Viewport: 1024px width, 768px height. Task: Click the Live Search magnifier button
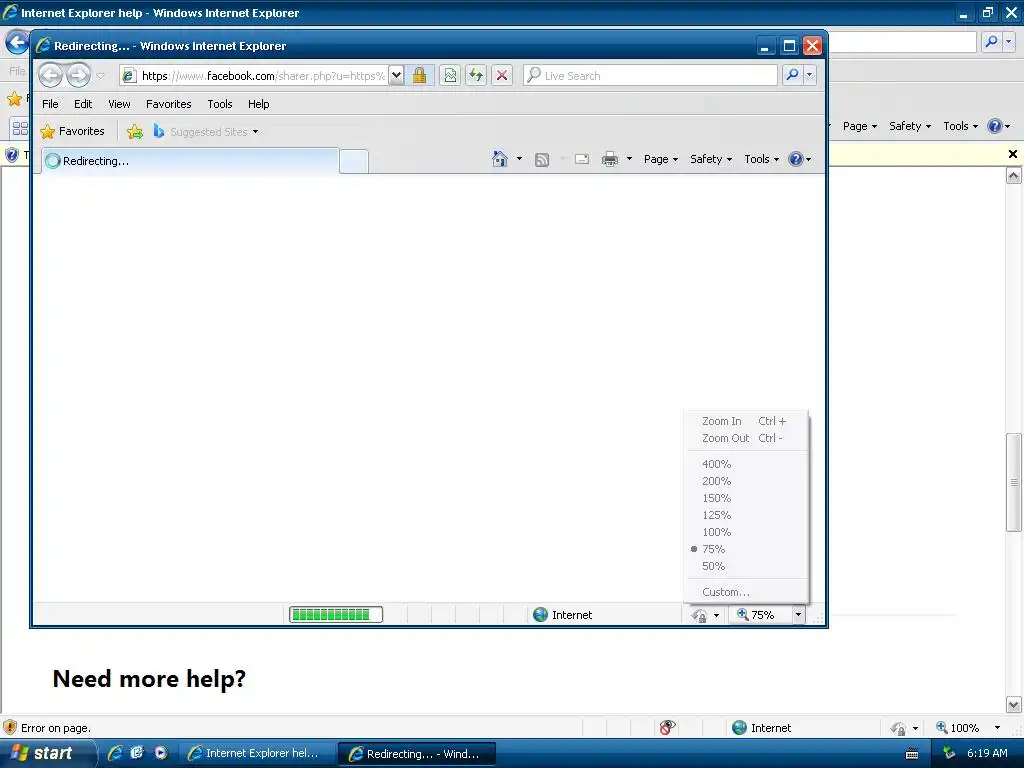792,75
